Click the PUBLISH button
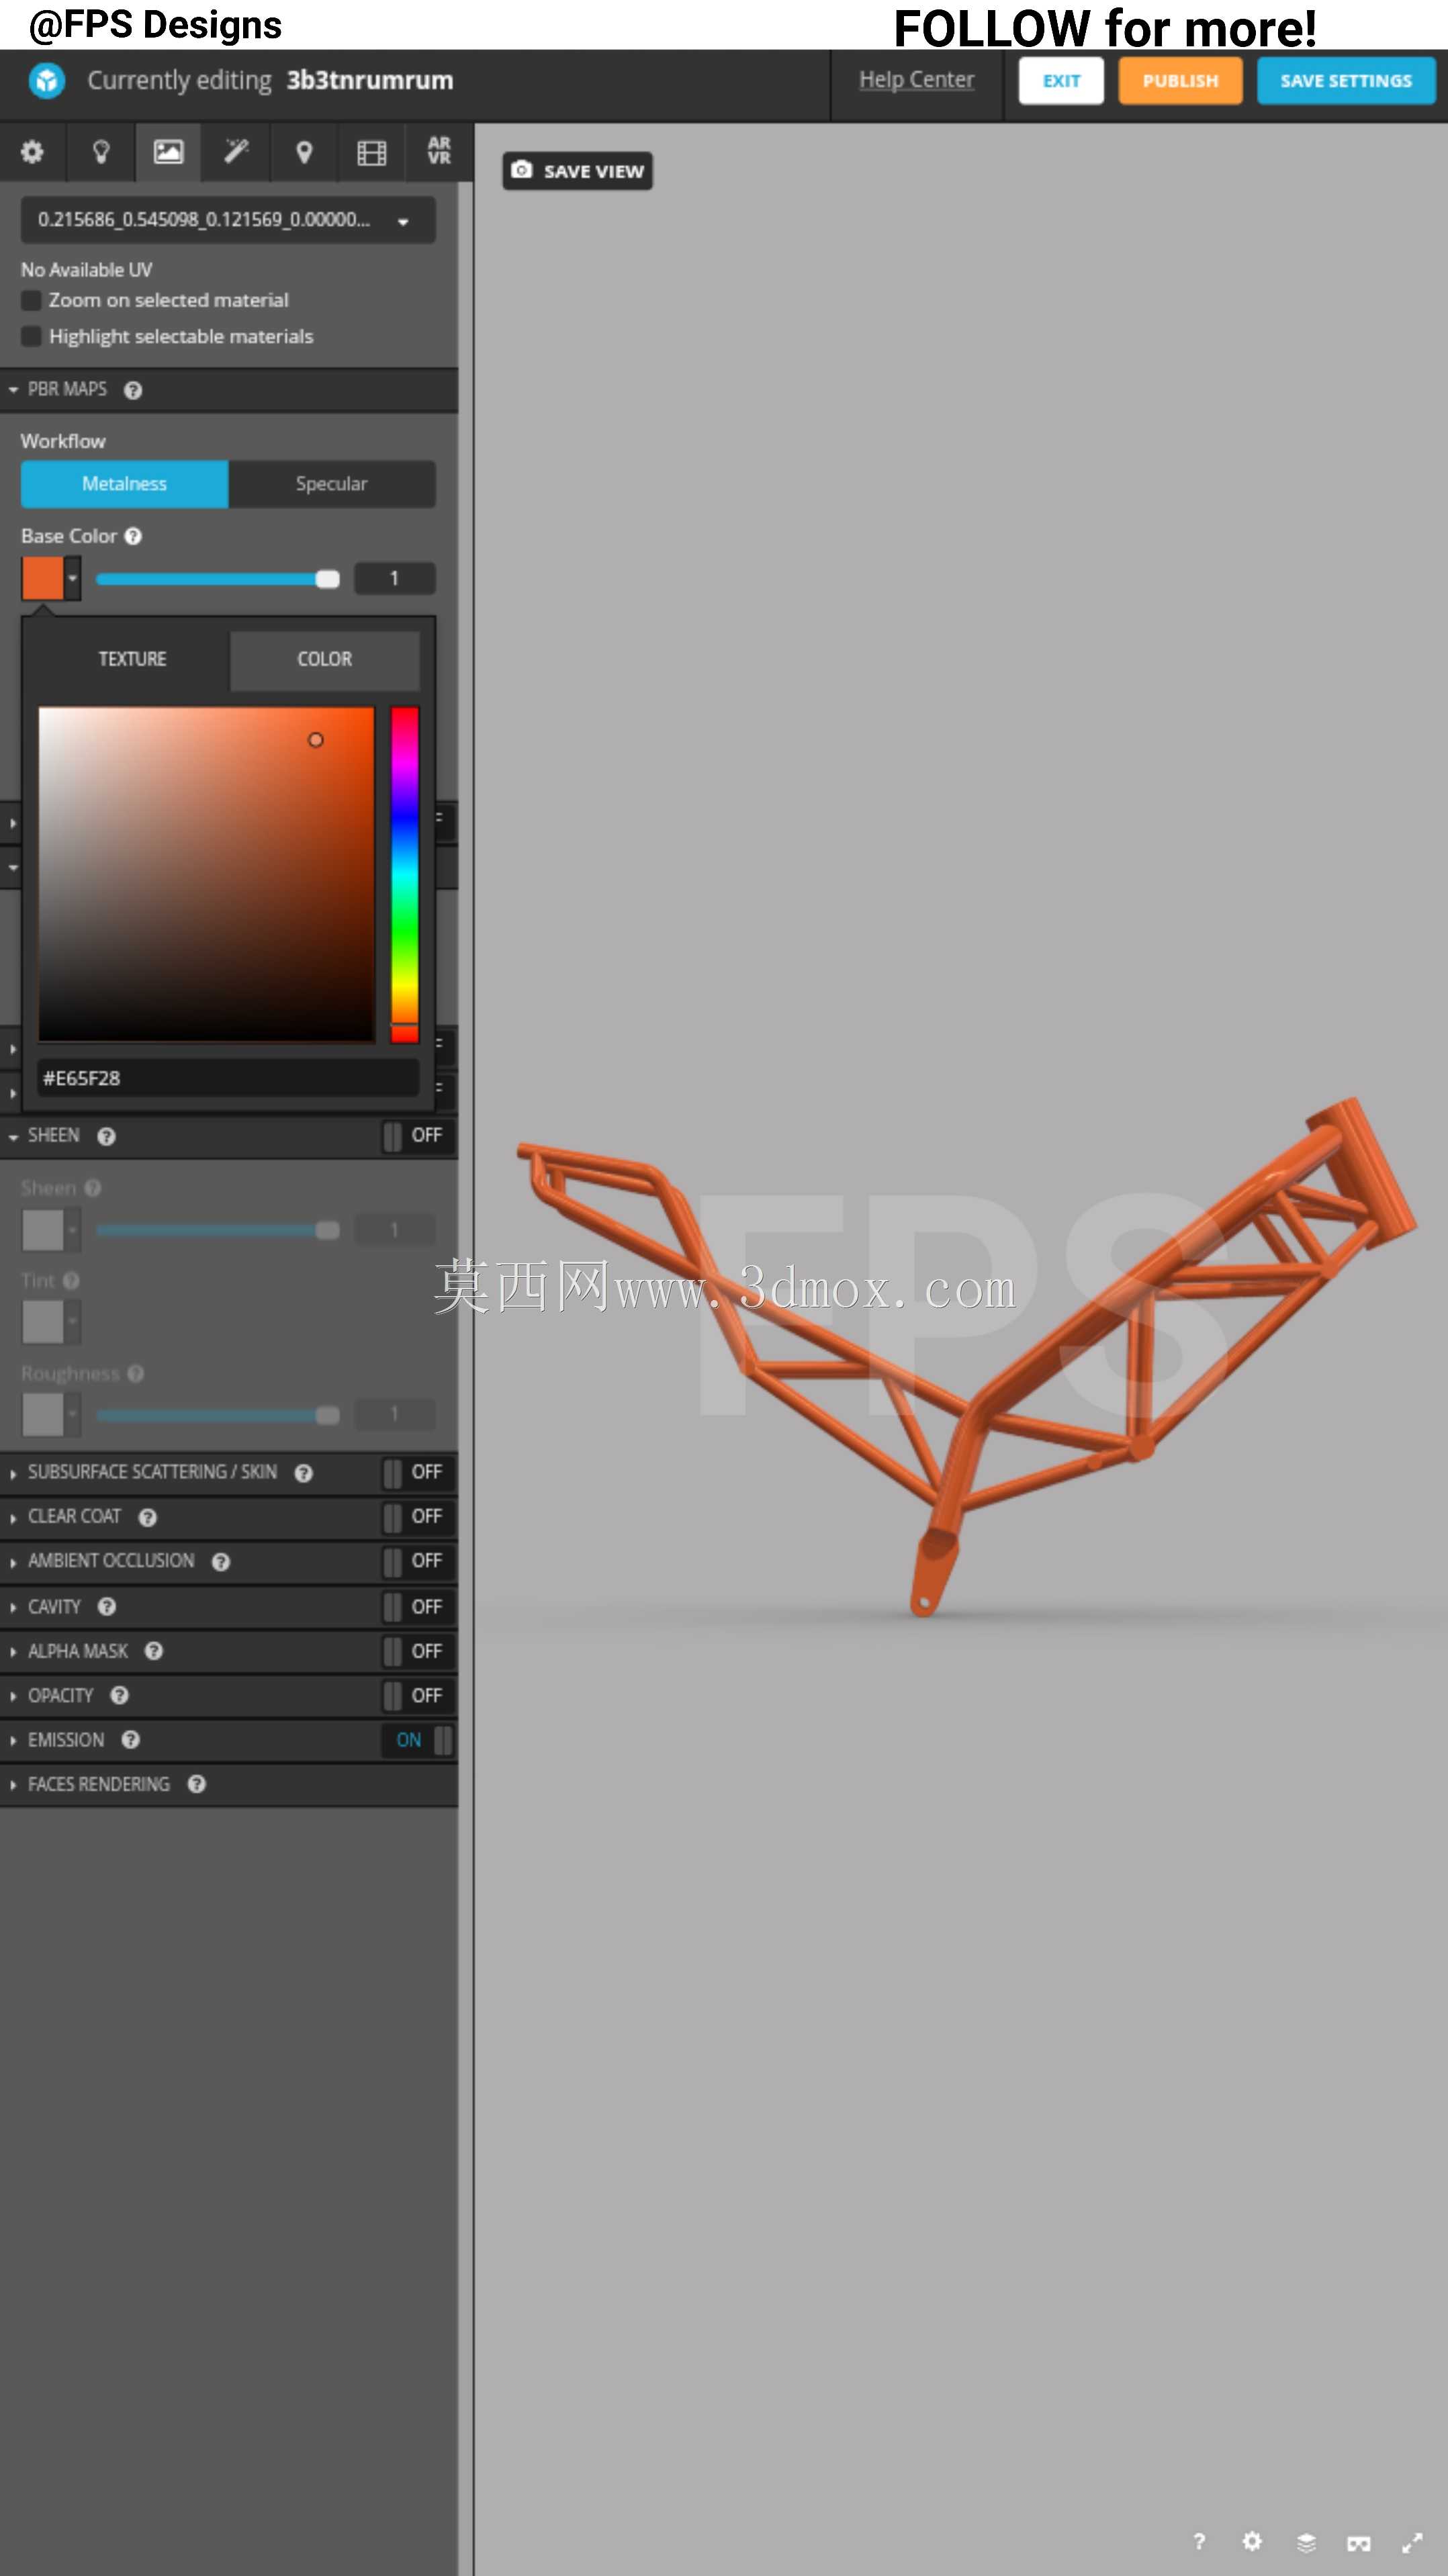The height and width of the screenshot is (2576, 1448). [x=1180, y=81]
